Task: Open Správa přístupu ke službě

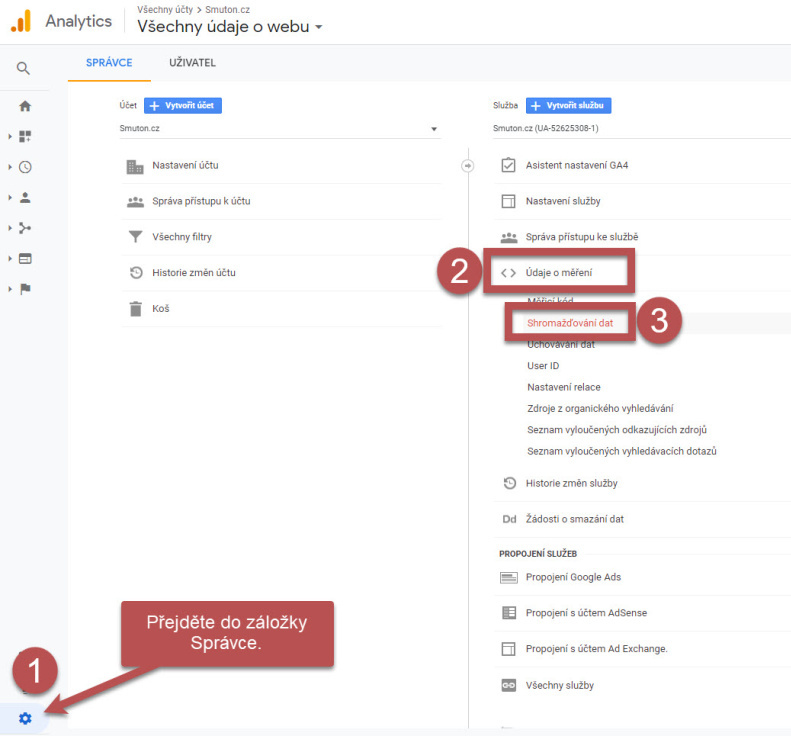Action: pos(642,237)
